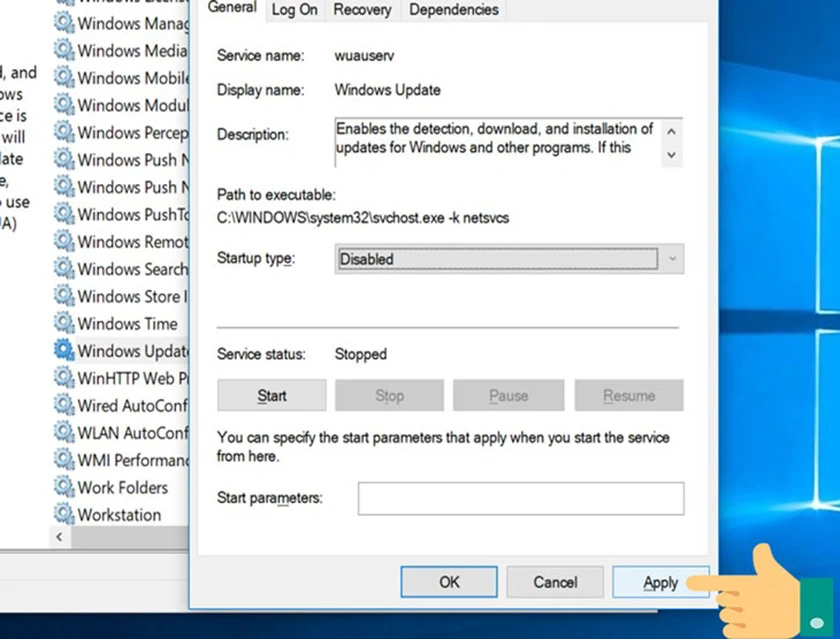Open the Startup type dropdown showing Disabled
This screenshot has width=840, height=639.
(x=509, y=259)
